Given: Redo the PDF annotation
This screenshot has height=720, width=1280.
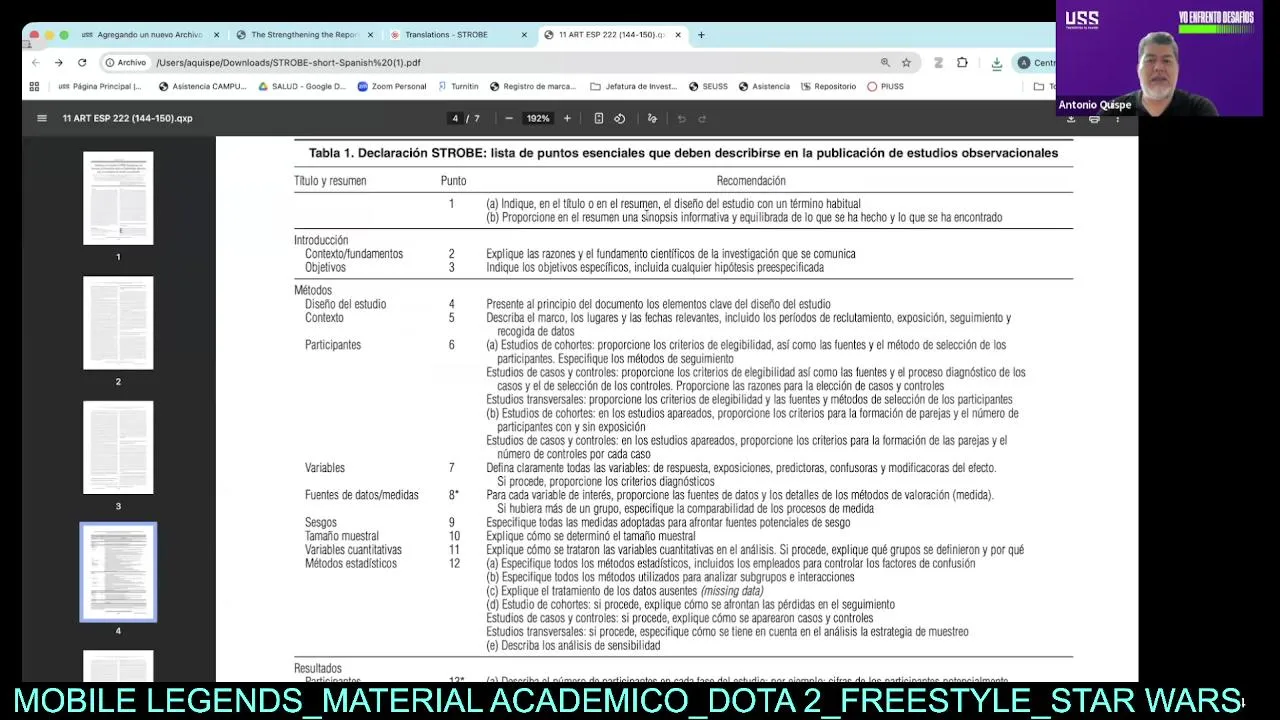Looking at the screenshot, I should (702, 118).
